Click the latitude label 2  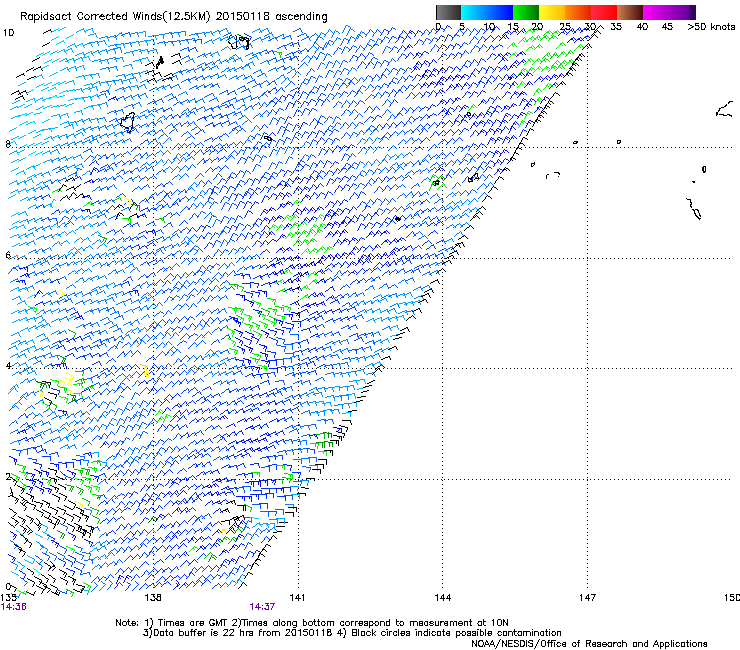click(8, 476)
